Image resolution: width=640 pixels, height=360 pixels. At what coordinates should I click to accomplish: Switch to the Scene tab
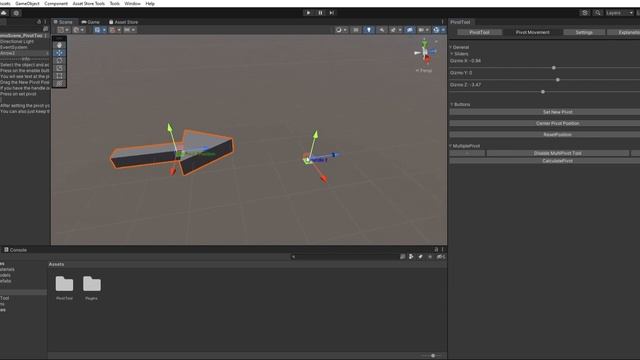click(63, 22)
